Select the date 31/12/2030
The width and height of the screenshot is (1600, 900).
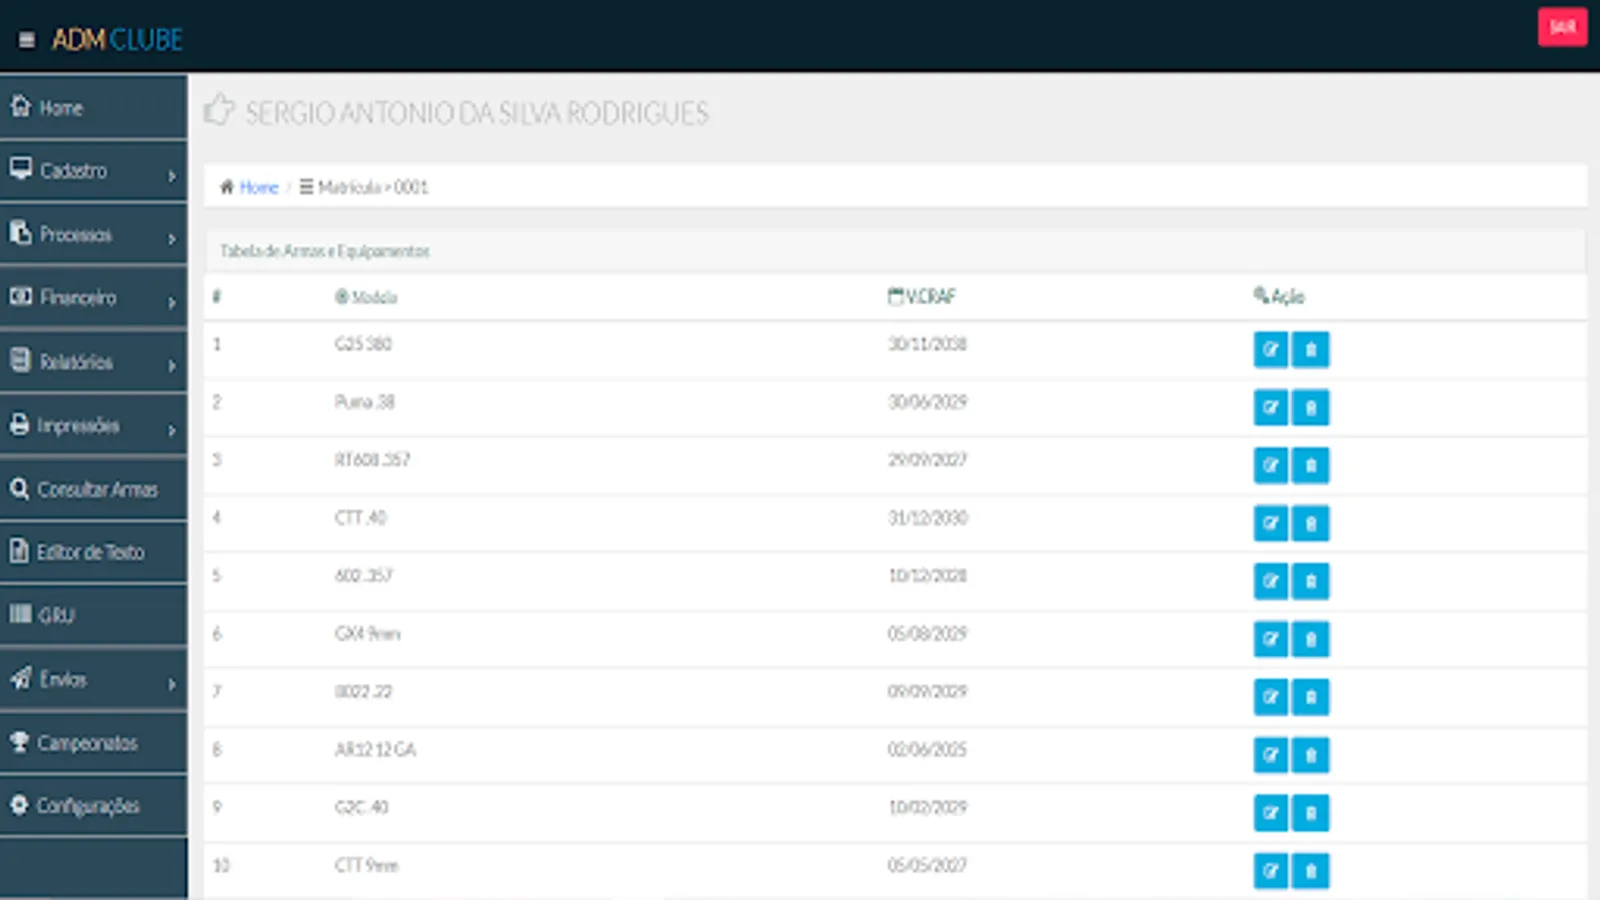(x=928, y=518)
